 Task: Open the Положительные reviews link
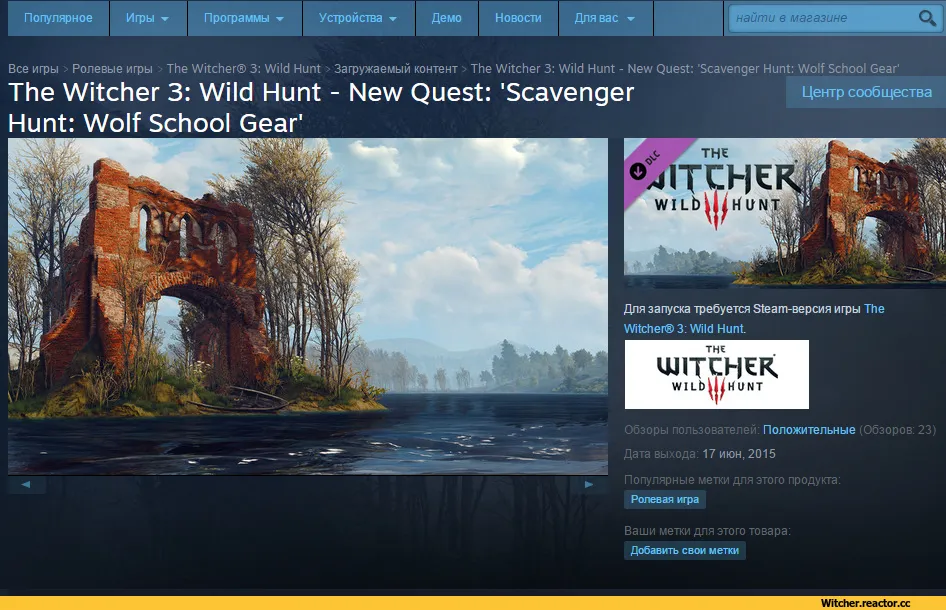coord(809,430)
